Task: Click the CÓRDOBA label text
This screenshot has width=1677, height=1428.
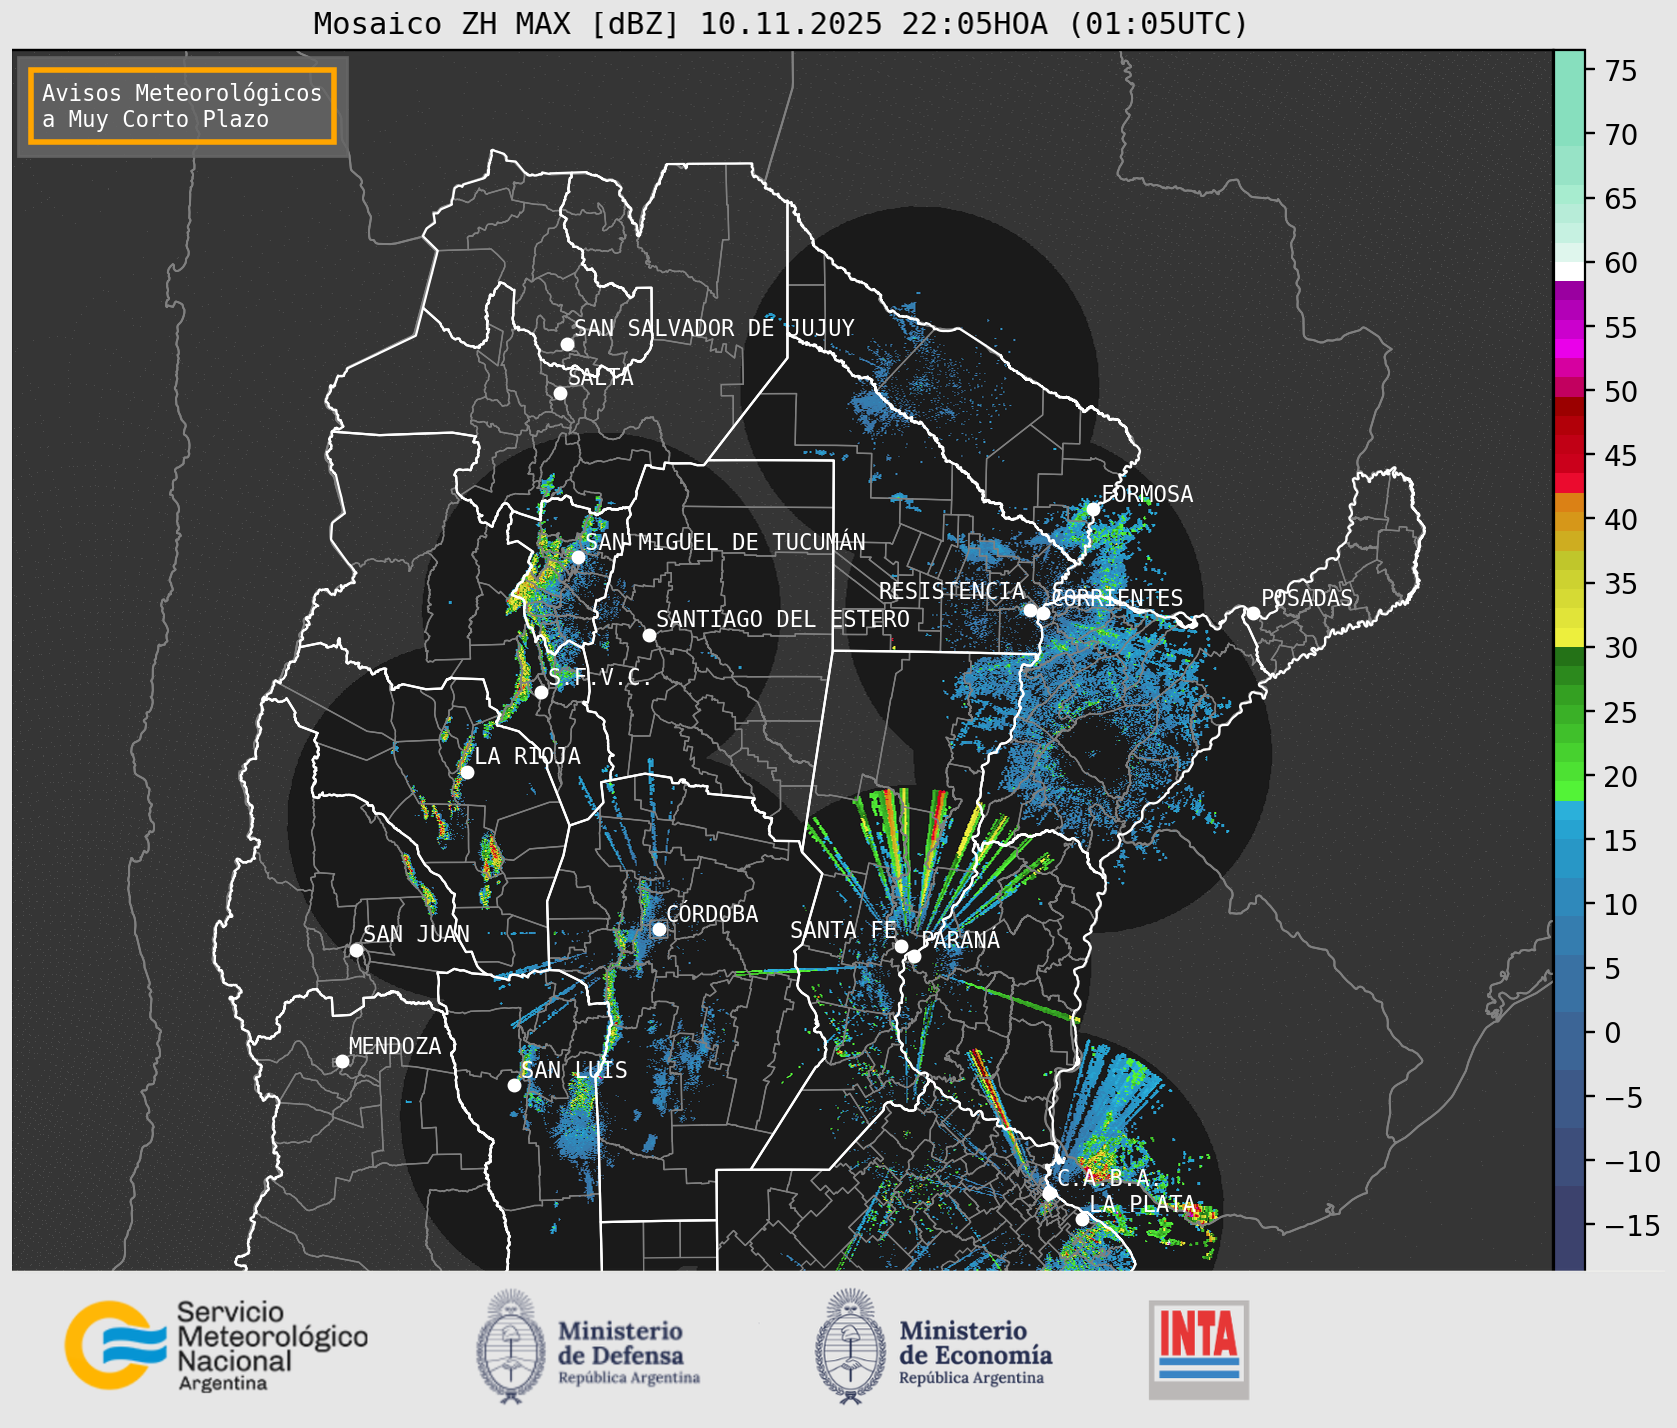Action: (x=712, y=914)
